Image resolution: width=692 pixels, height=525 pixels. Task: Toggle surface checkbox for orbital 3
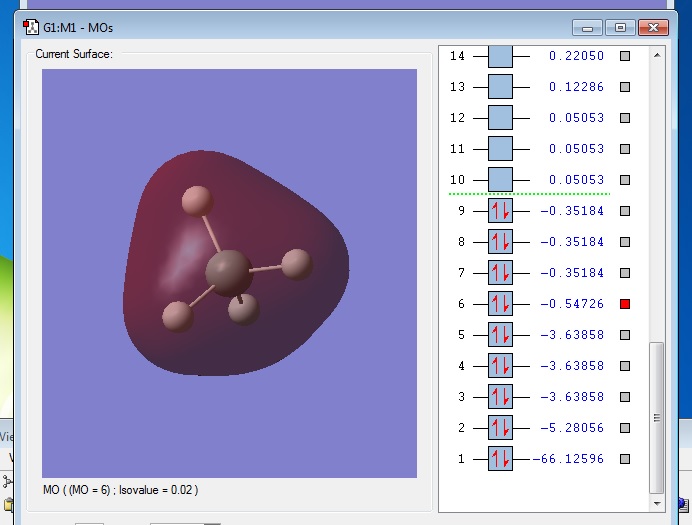pos(624,397)
